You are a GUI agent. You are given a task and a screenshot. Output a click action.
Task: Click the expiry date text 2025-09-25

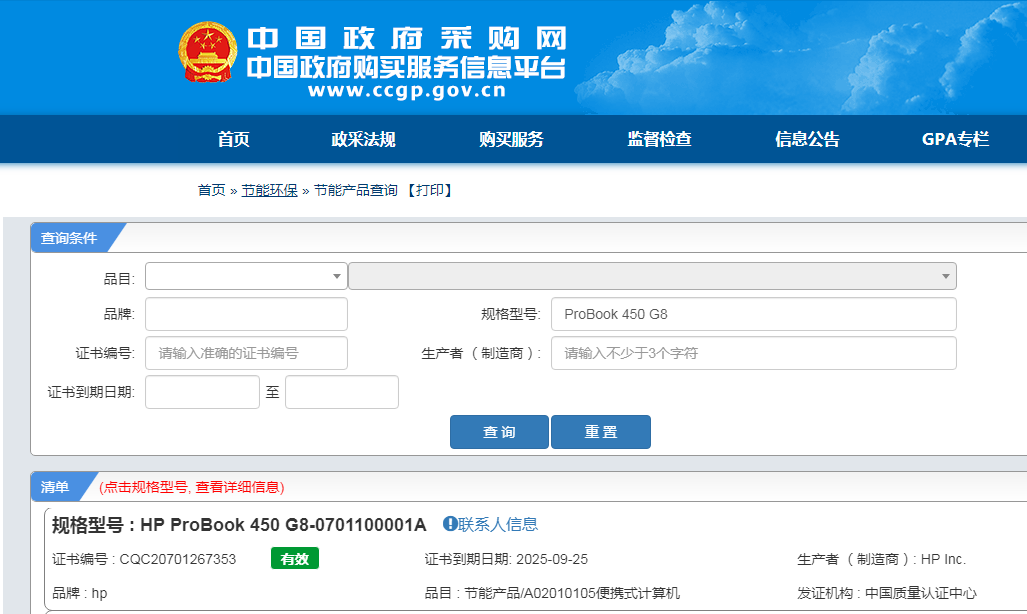coord(552,559)
